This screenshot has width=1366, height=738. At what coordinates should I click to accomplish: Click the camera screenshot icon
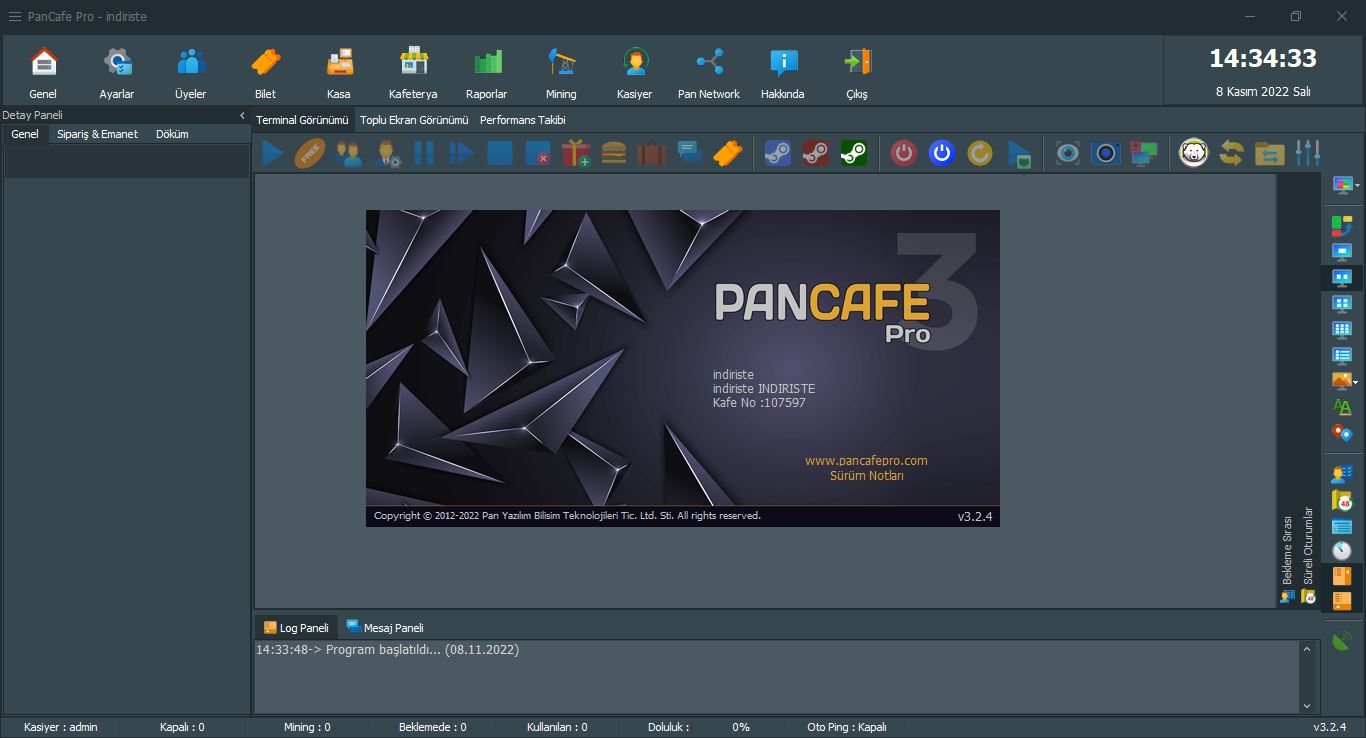(x=1106, y=153)
